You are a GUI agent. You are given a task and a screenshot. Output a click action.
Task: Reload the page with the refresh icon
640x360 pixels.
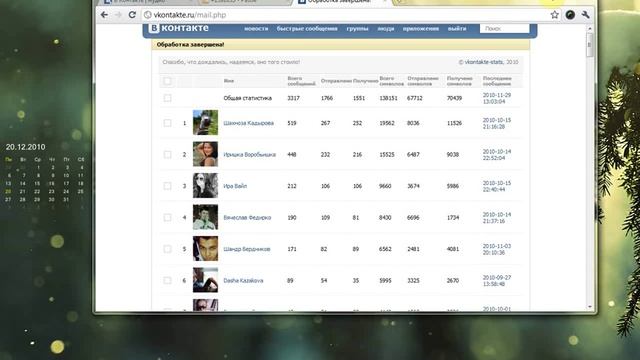(x=132, y=15)
